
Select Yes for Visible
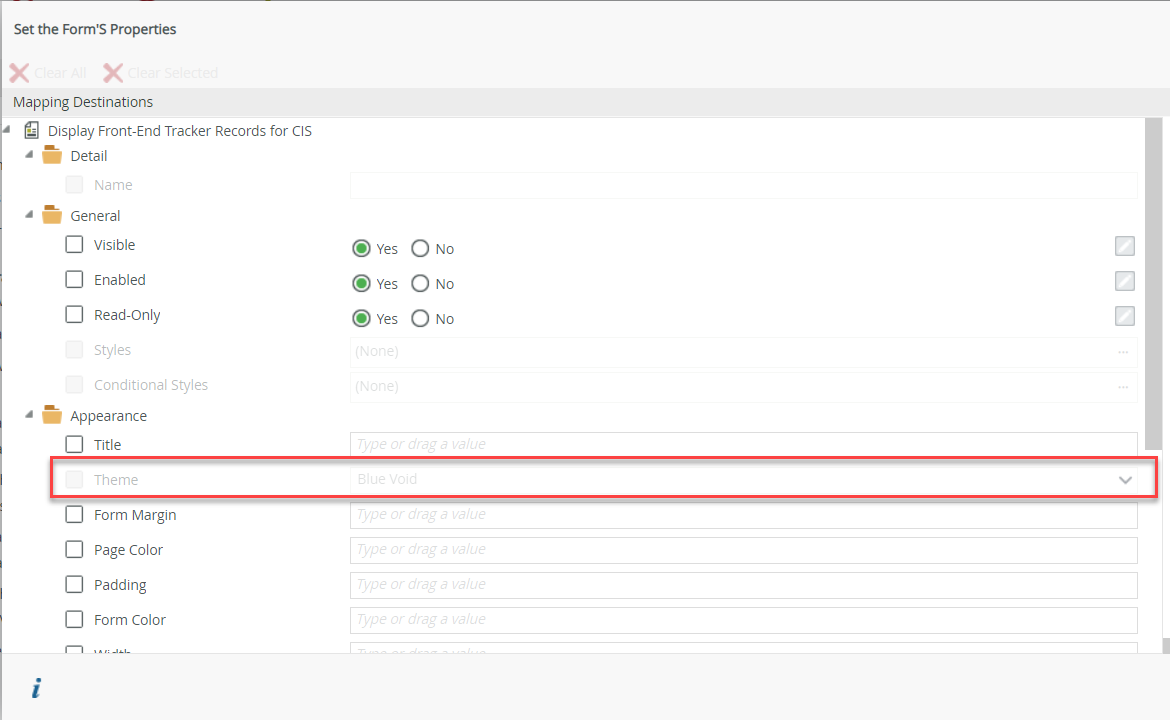tap(361, 248)
